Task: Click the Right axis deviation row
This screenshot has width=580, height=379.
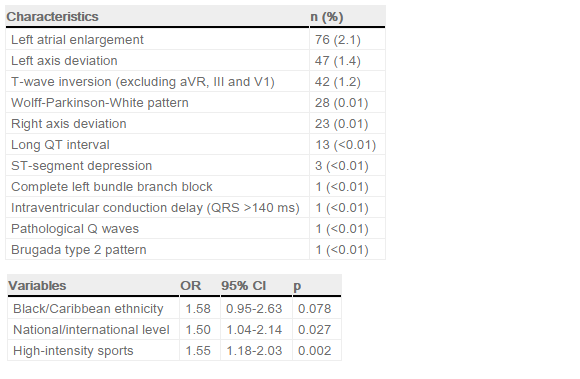Action: point(195,123)
